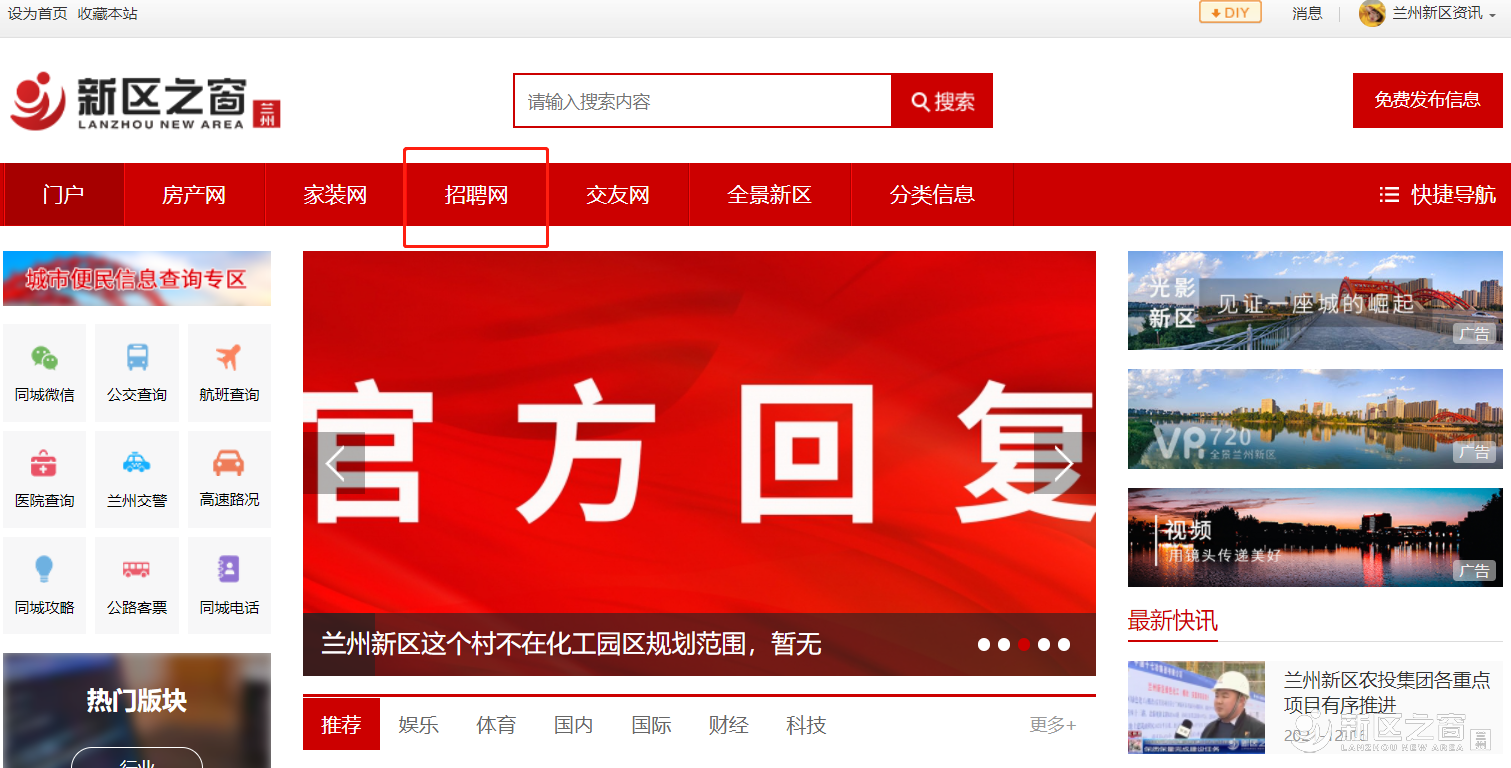Click the 搜索 search button
1511x768 pixels.
(x=942, y=101)
